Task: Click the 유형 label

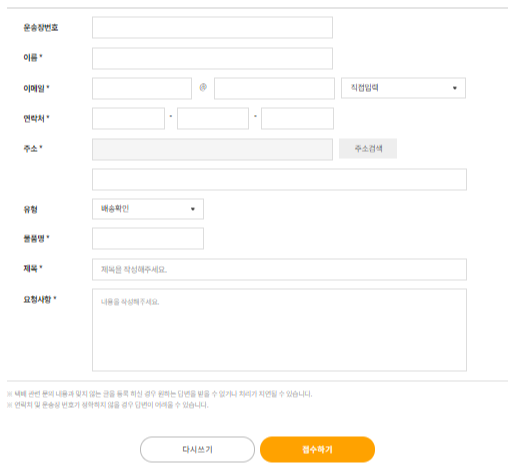Action: [x=30, y=209]
